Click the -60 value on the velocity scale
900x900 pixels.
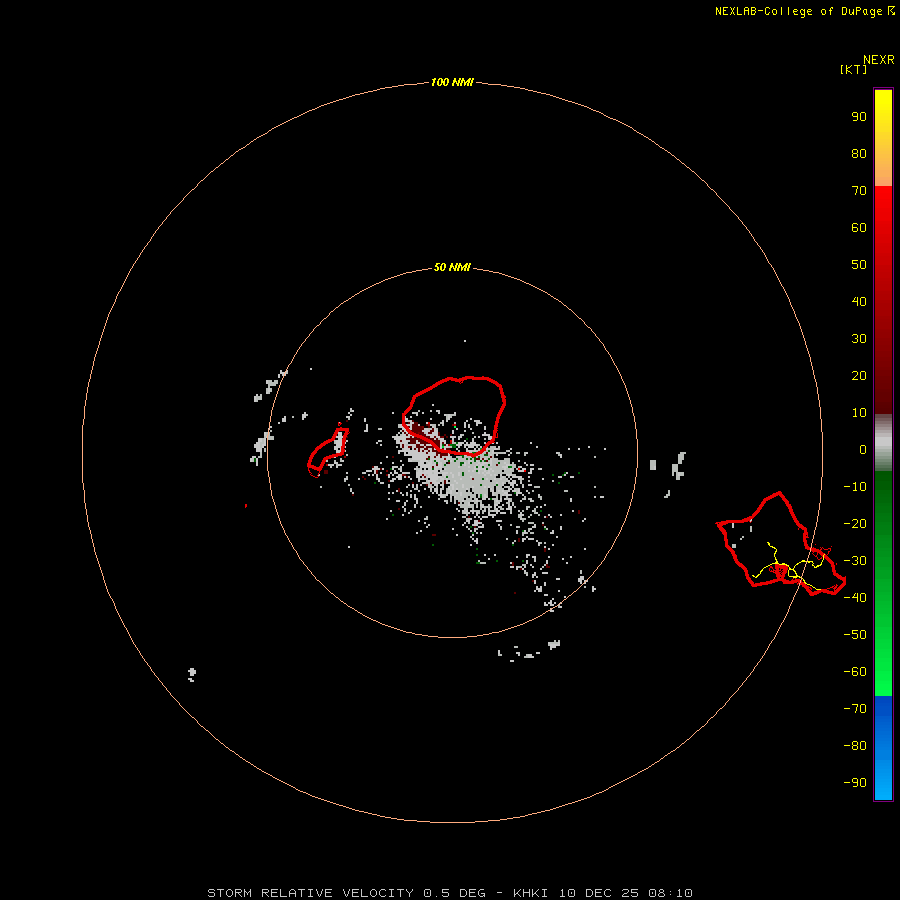click(x=855, y=672)
